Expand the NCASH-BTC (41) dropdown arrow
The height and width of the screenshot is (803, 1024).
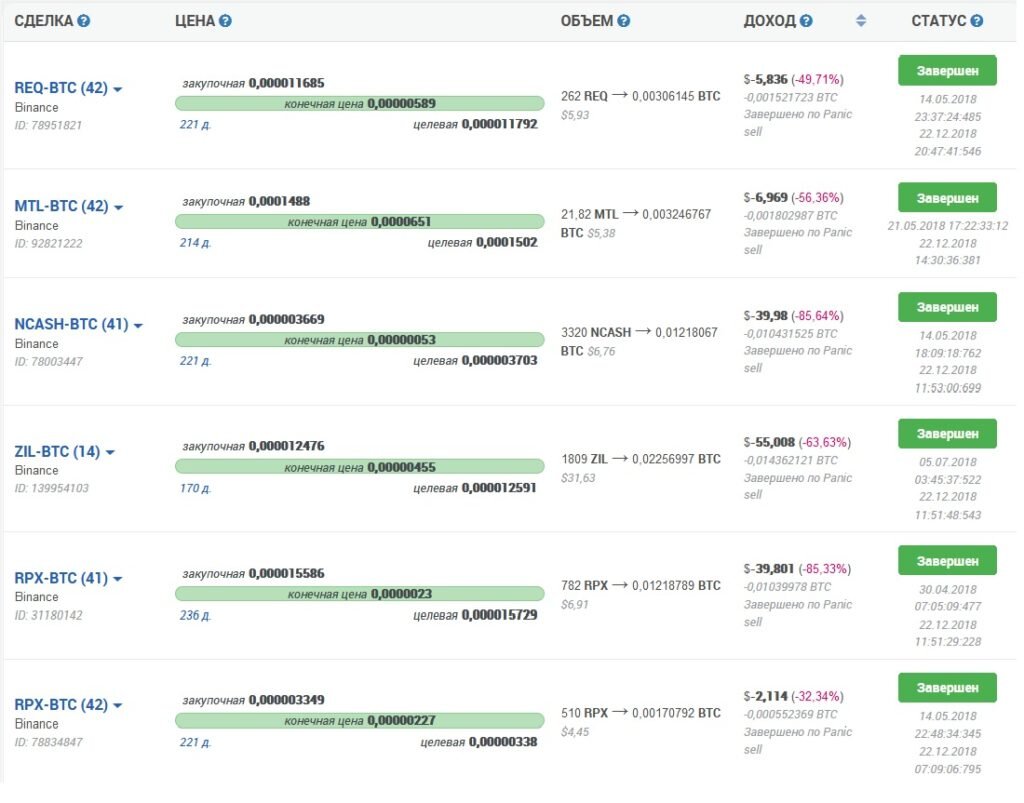[x=138, y=326]
